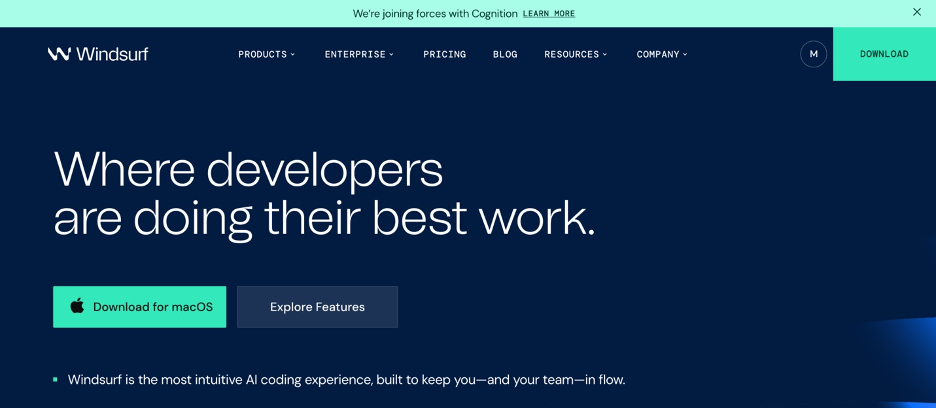
Task: Expand the chevron next to Products
Action: point(293,55)
